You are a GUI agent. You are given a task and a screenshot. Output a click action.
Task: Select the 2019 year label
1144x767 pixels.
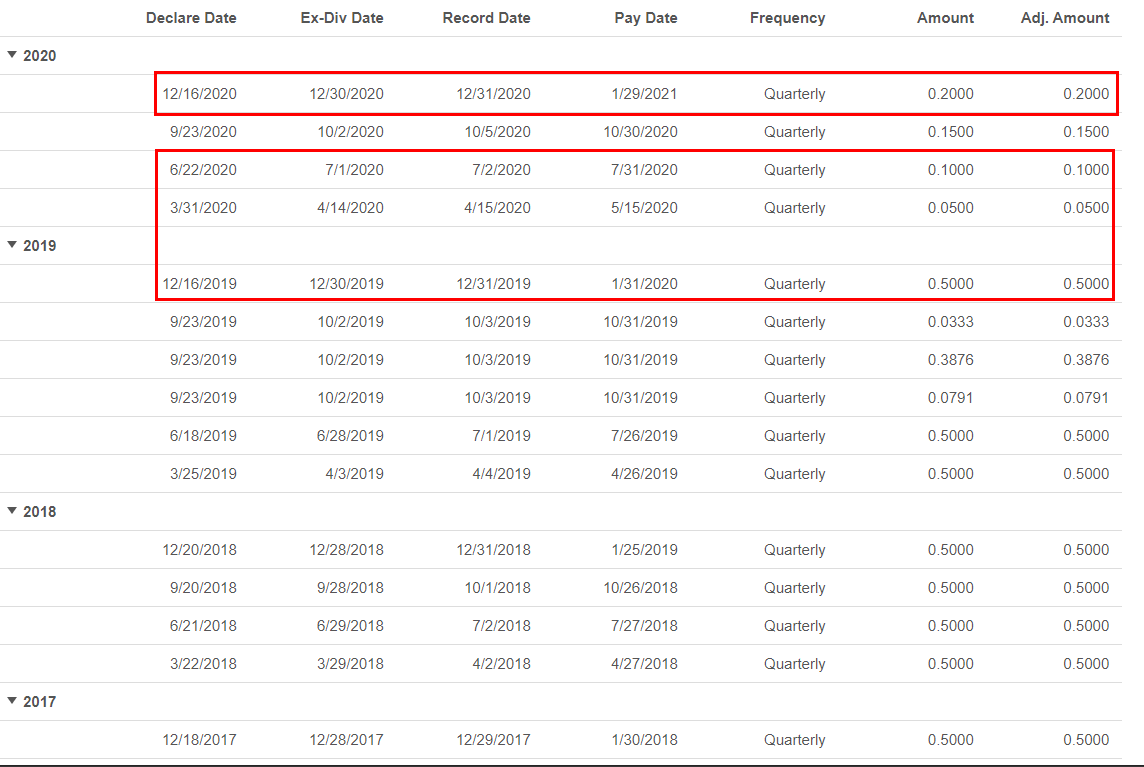(x=39, y=245)
